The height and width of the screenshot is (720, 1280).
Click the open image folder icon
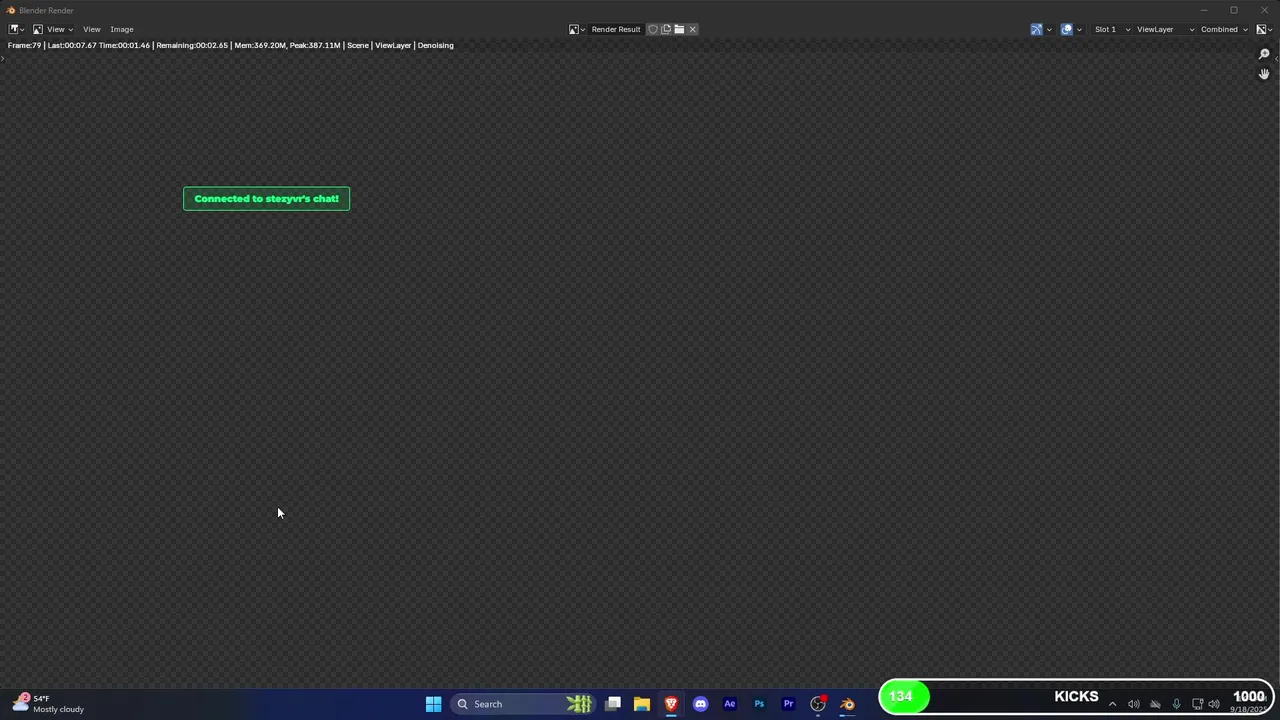point(679,29)
